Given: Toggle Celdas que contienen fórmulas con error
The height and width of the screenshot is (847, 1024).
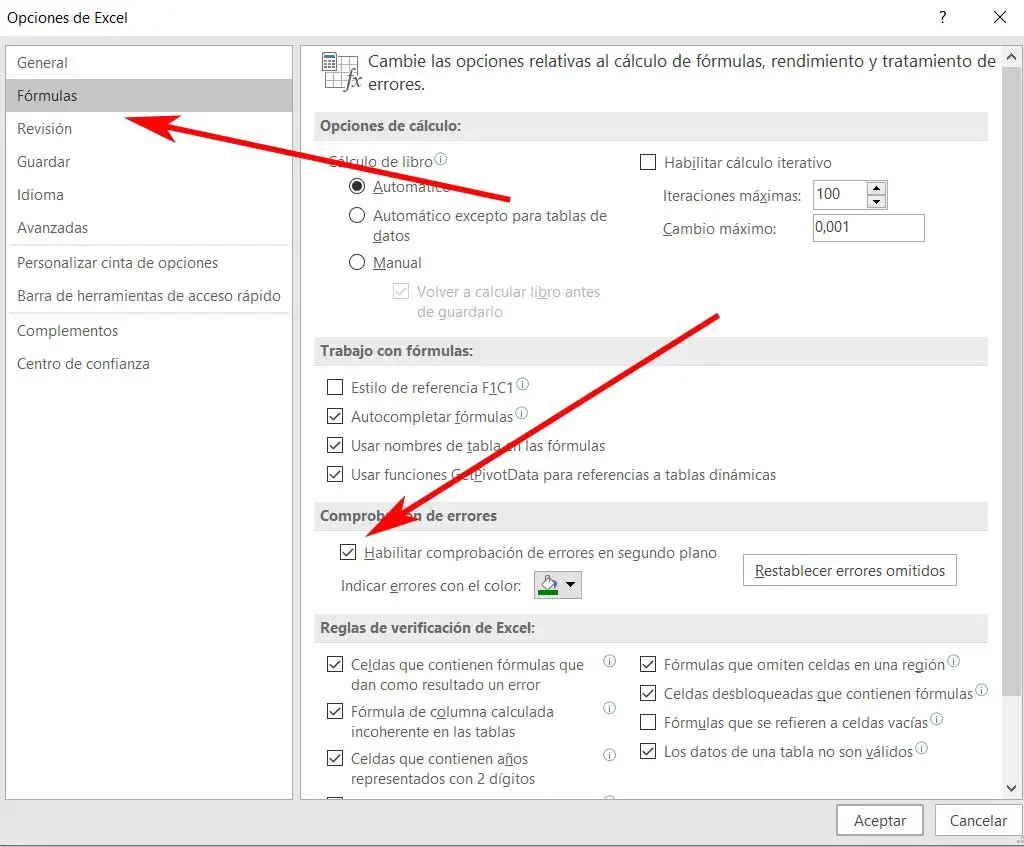Looking at the screenshot, I should (335, 664).
